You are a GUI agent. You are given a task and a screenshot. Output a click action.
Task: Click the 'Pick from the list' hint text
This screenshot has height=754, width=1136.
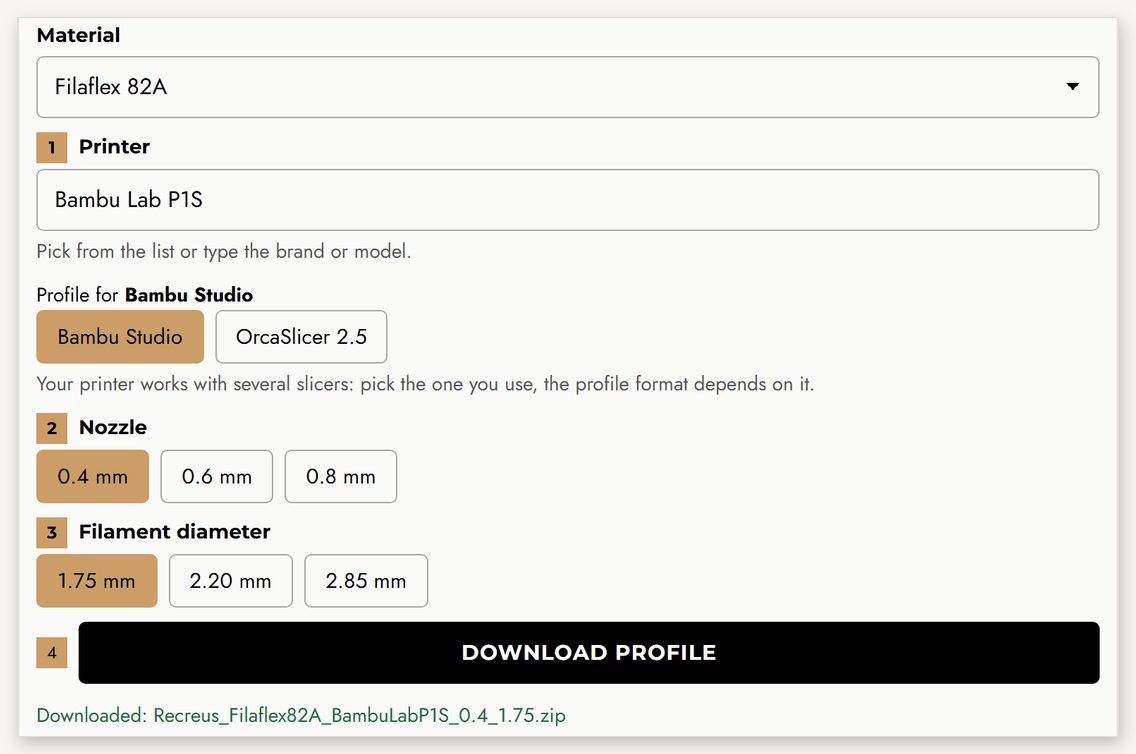pos(224,251)
